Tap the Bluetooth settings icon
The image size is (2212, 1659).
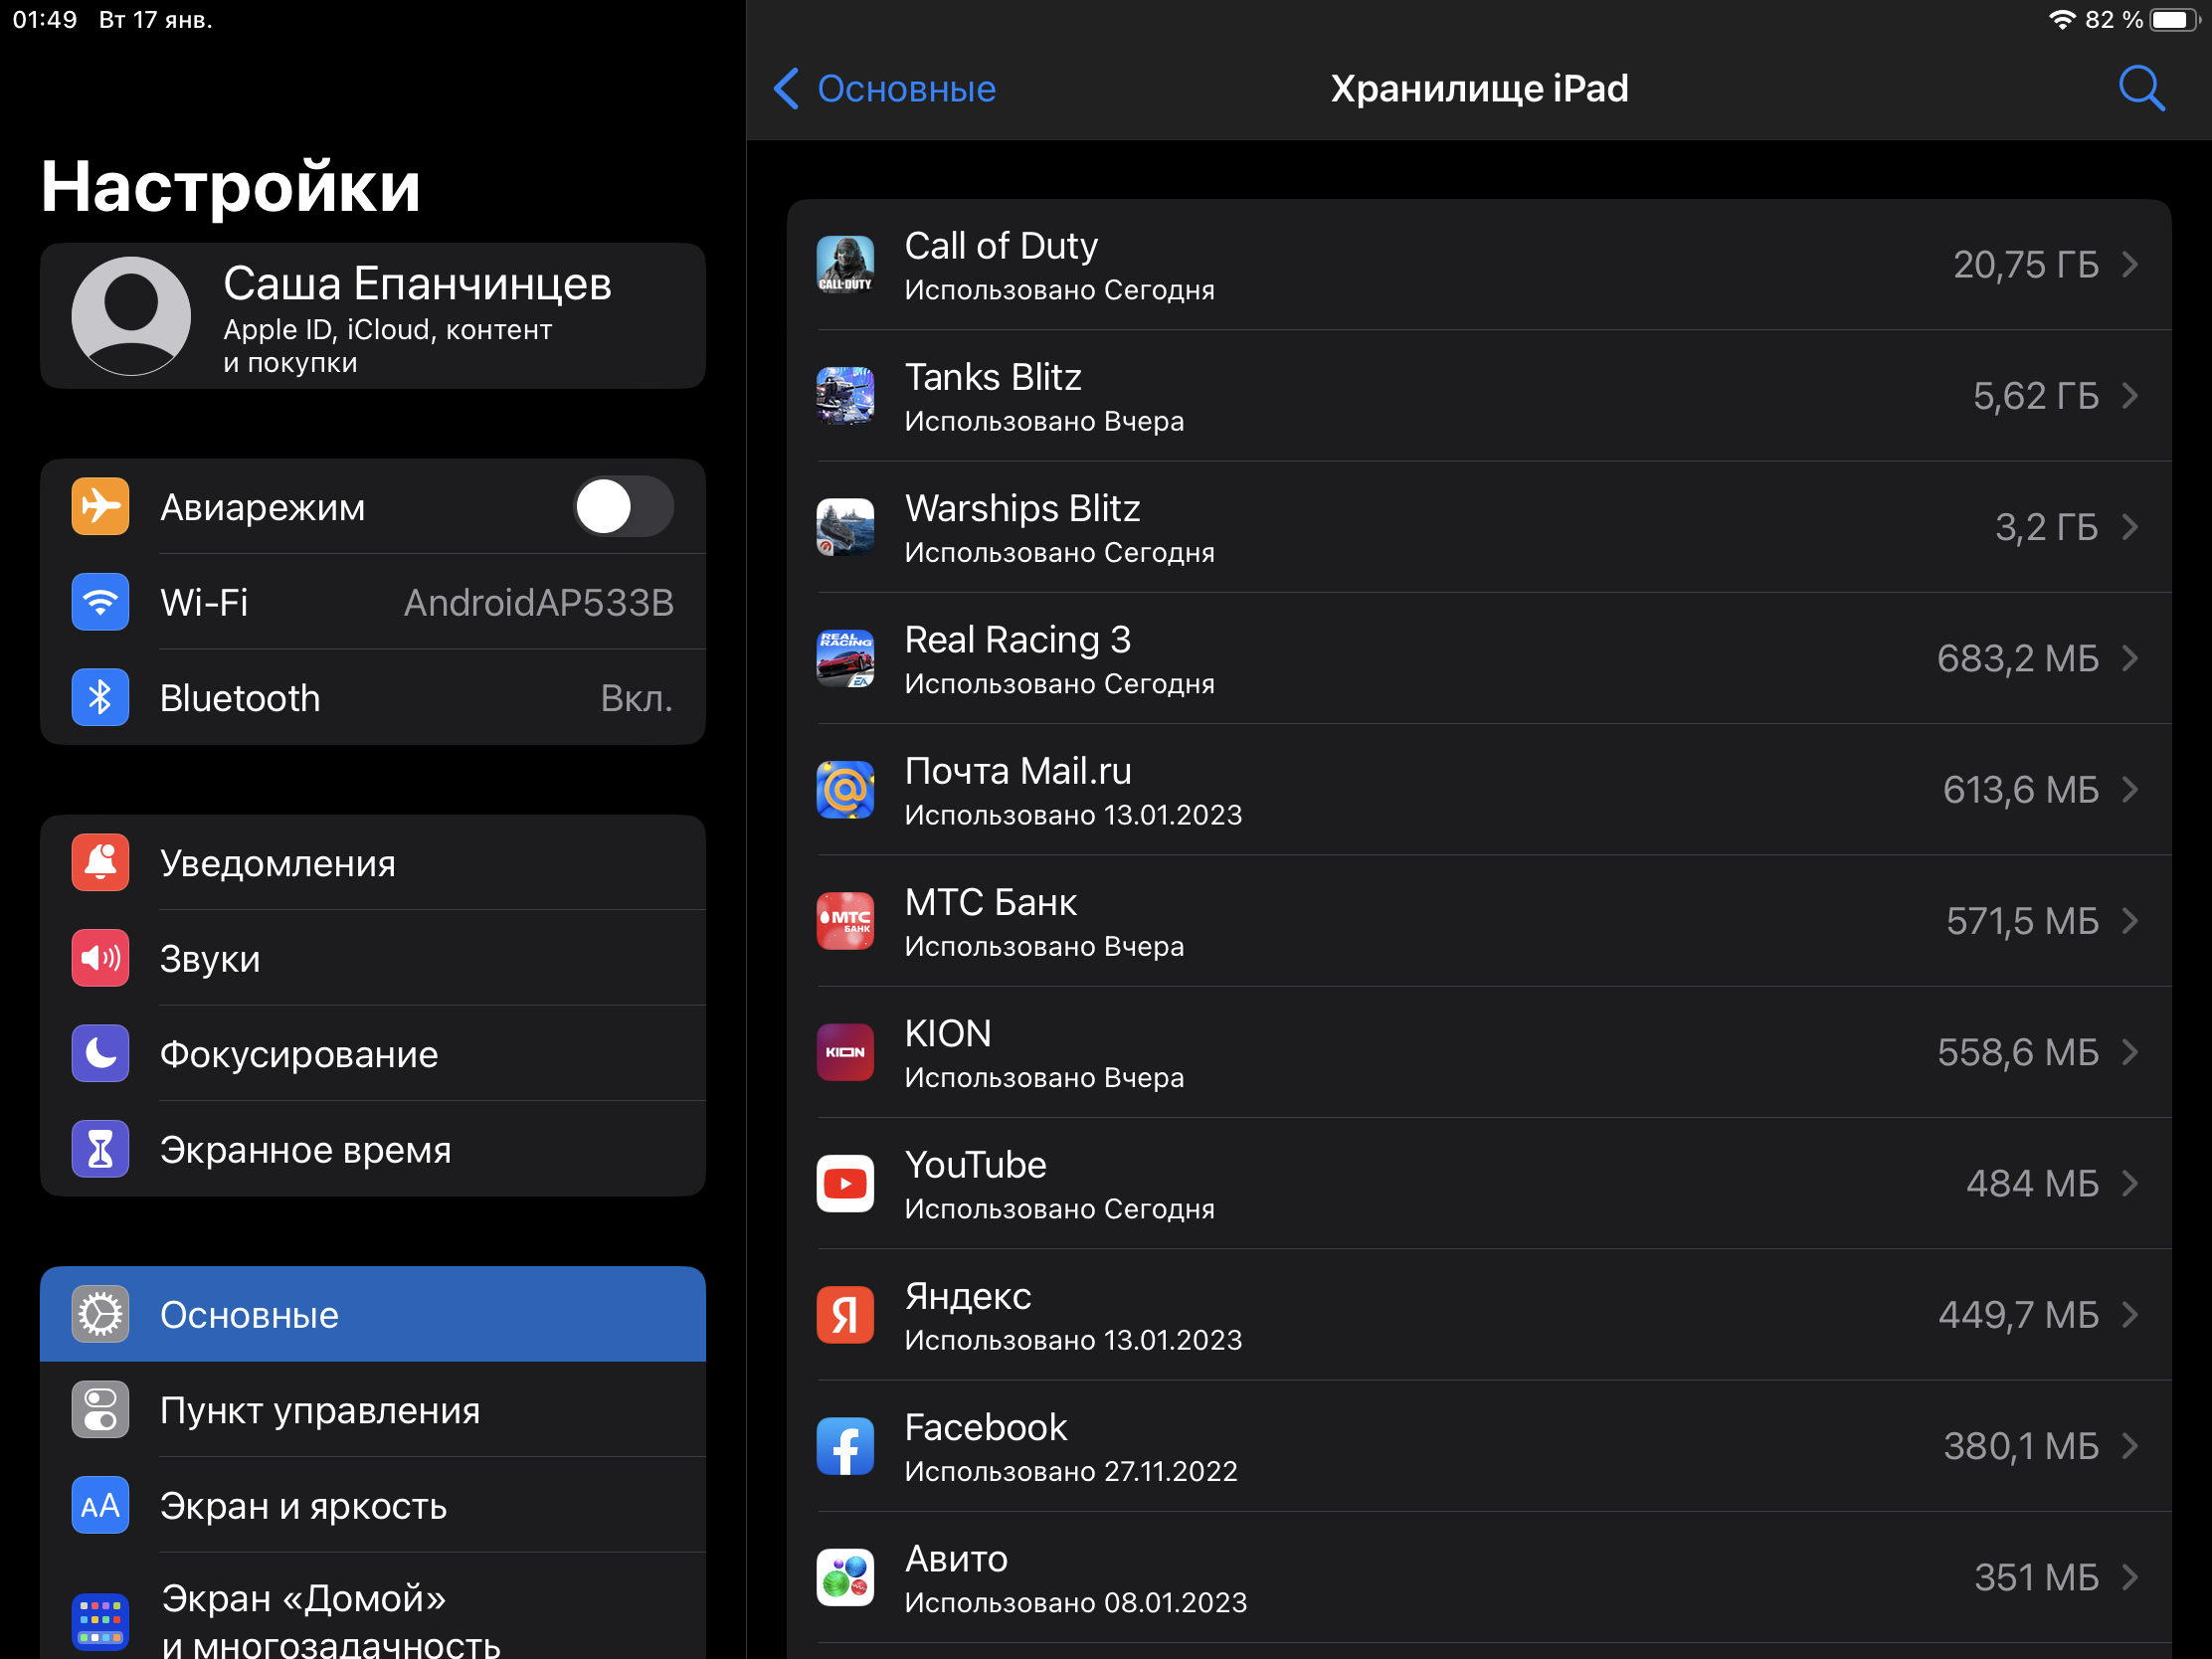[x=100, y=697]
